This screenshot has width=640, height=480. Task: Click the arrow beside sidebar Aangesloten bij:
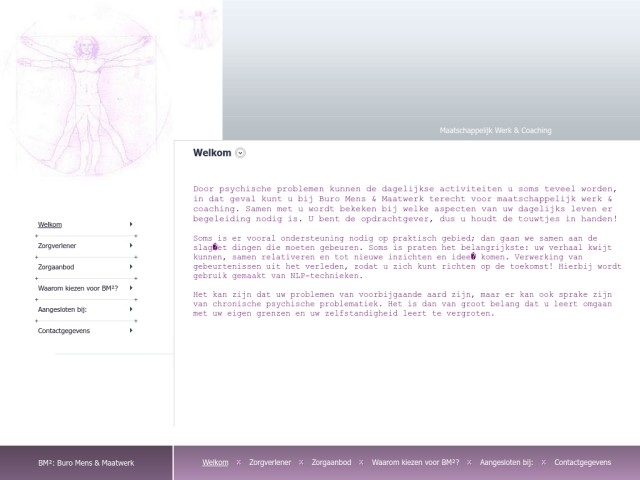(x=131, y=309)
